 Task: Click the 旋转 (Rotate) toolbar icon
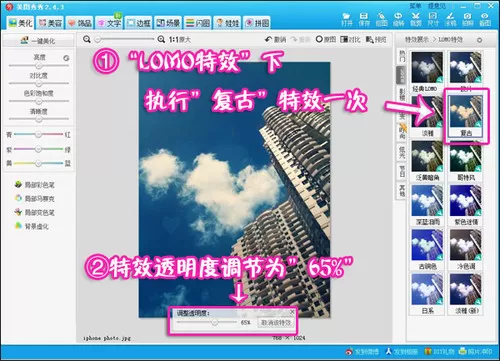pyautogui.click(x=398, y=19)
